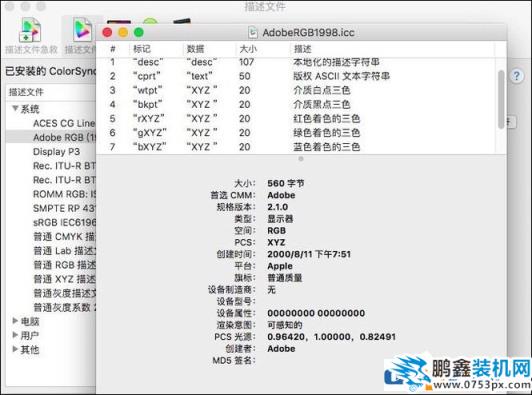
Task: Select the "desc" tag row
Action: [297, 62]
